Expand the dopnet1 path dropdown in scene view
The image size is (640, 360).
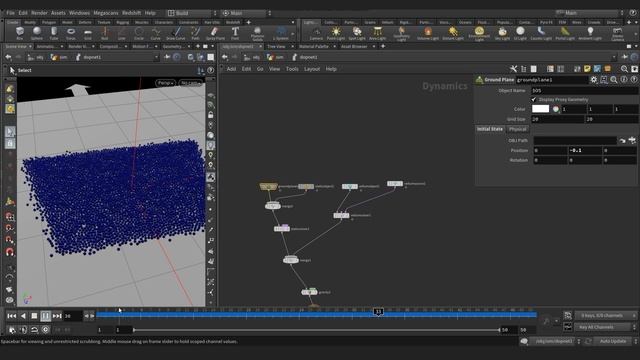(156, 58)
